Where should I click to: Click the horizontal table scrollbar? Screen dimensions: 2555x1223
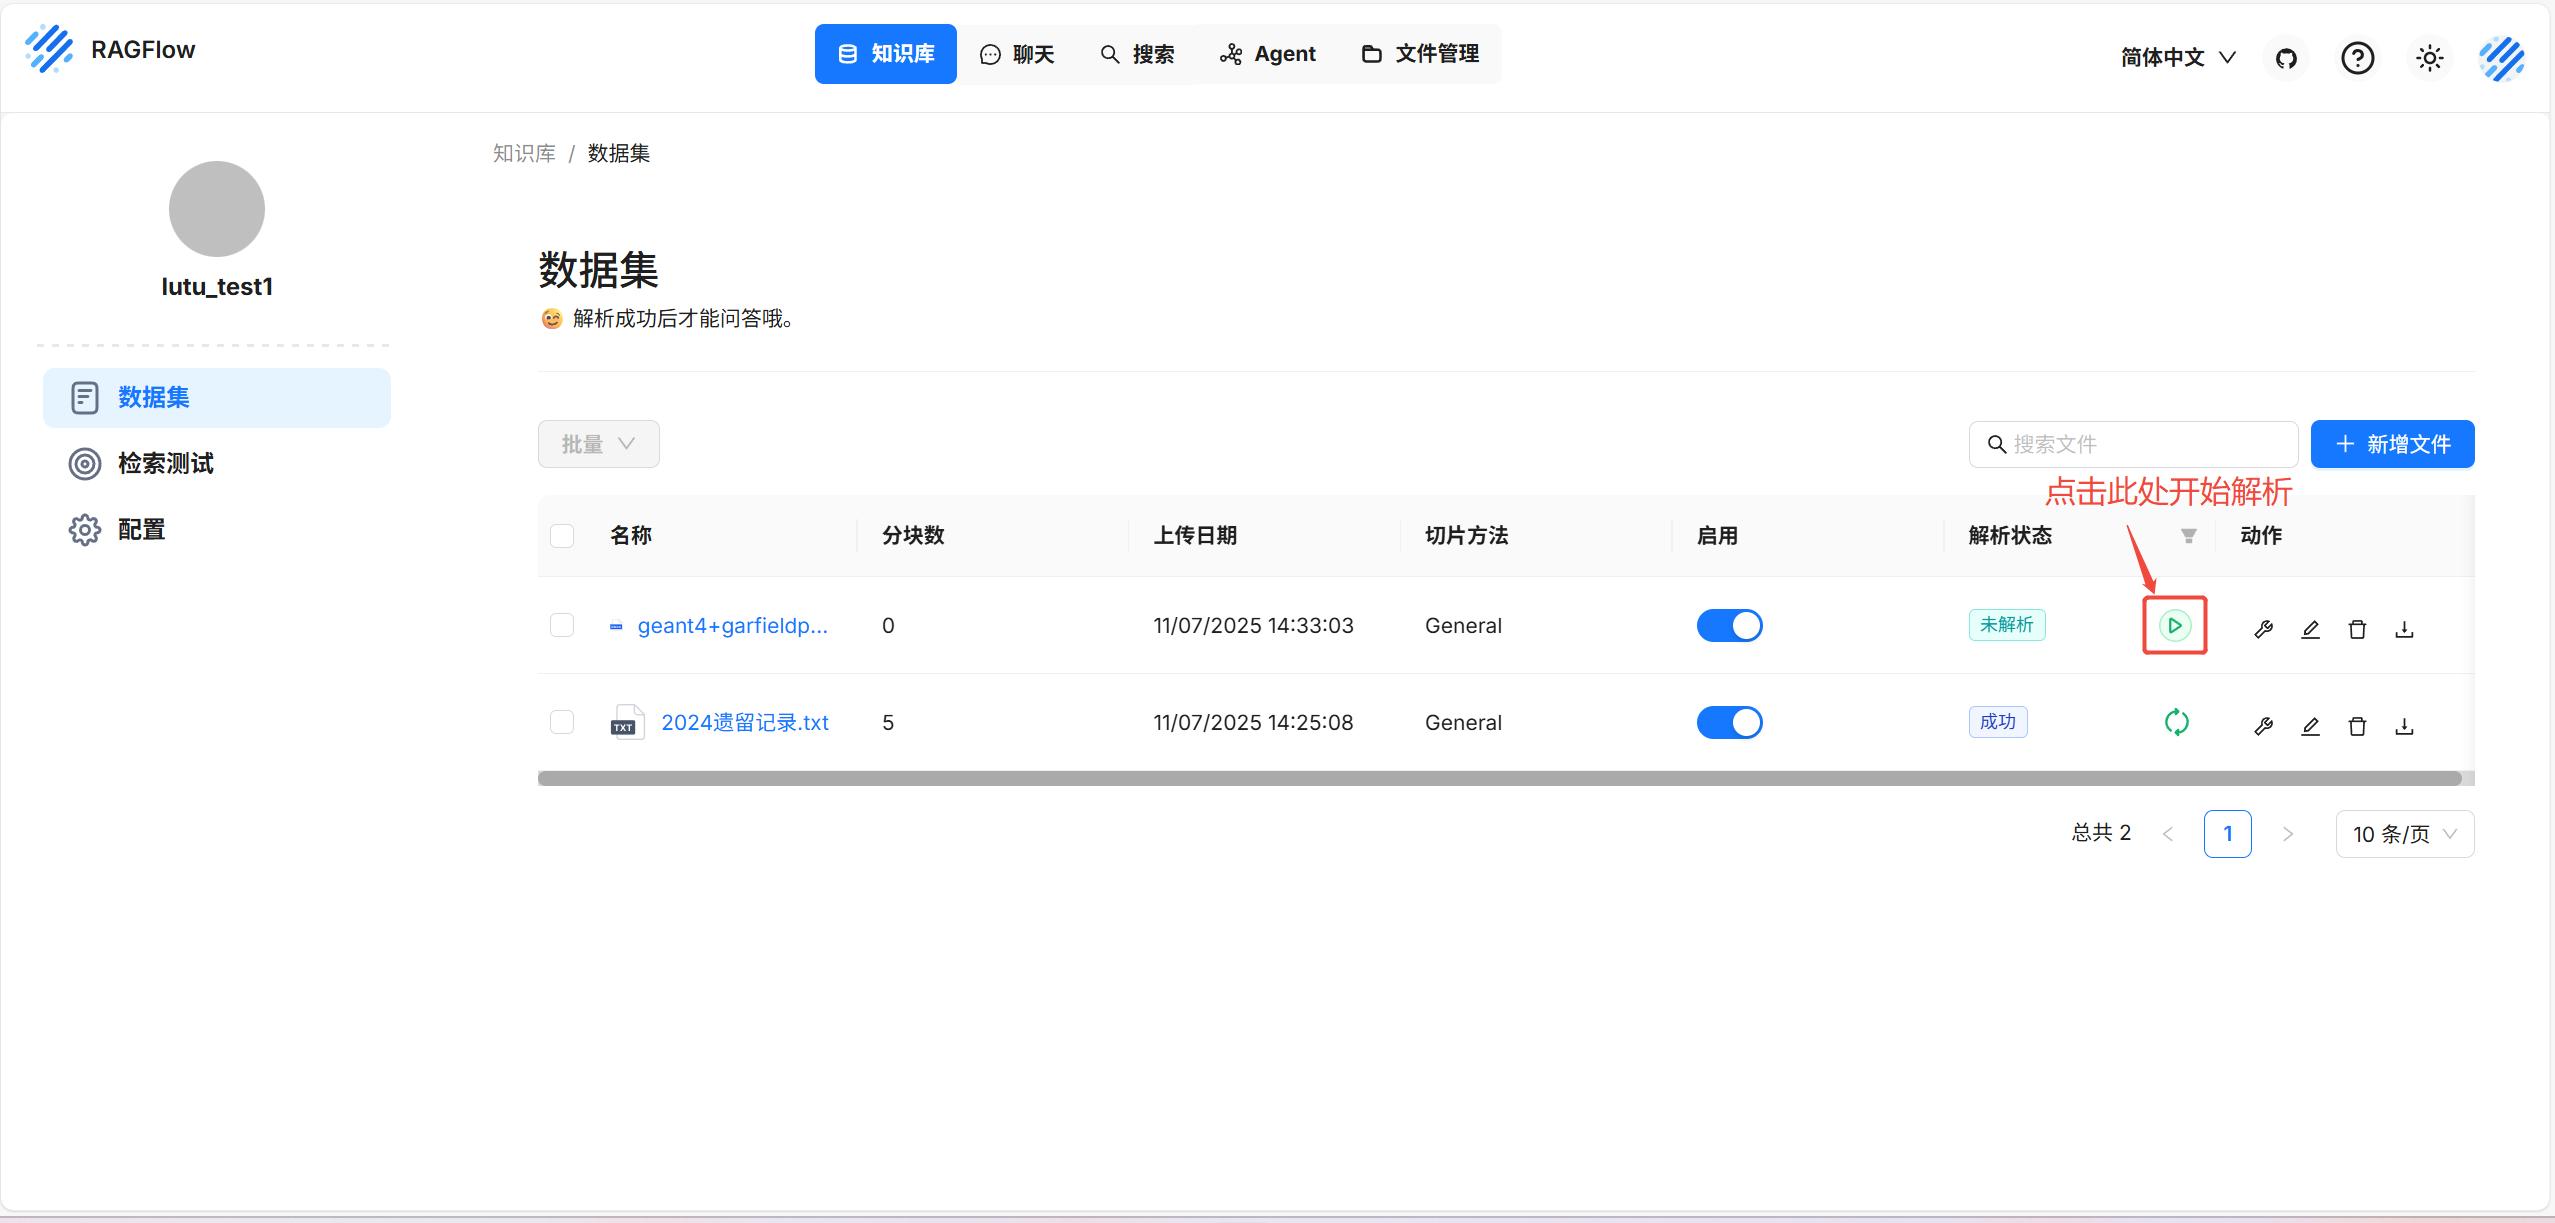pos(1498,778)
